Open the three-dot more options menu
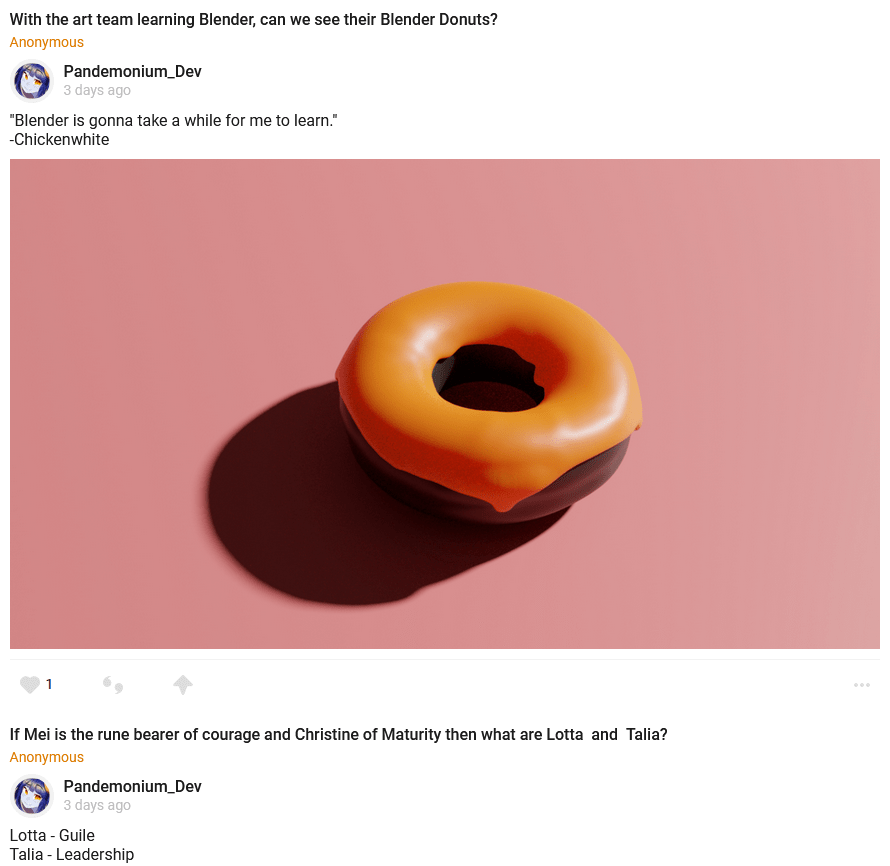This screenshot has height=866, width=890. tap(861, 685)
